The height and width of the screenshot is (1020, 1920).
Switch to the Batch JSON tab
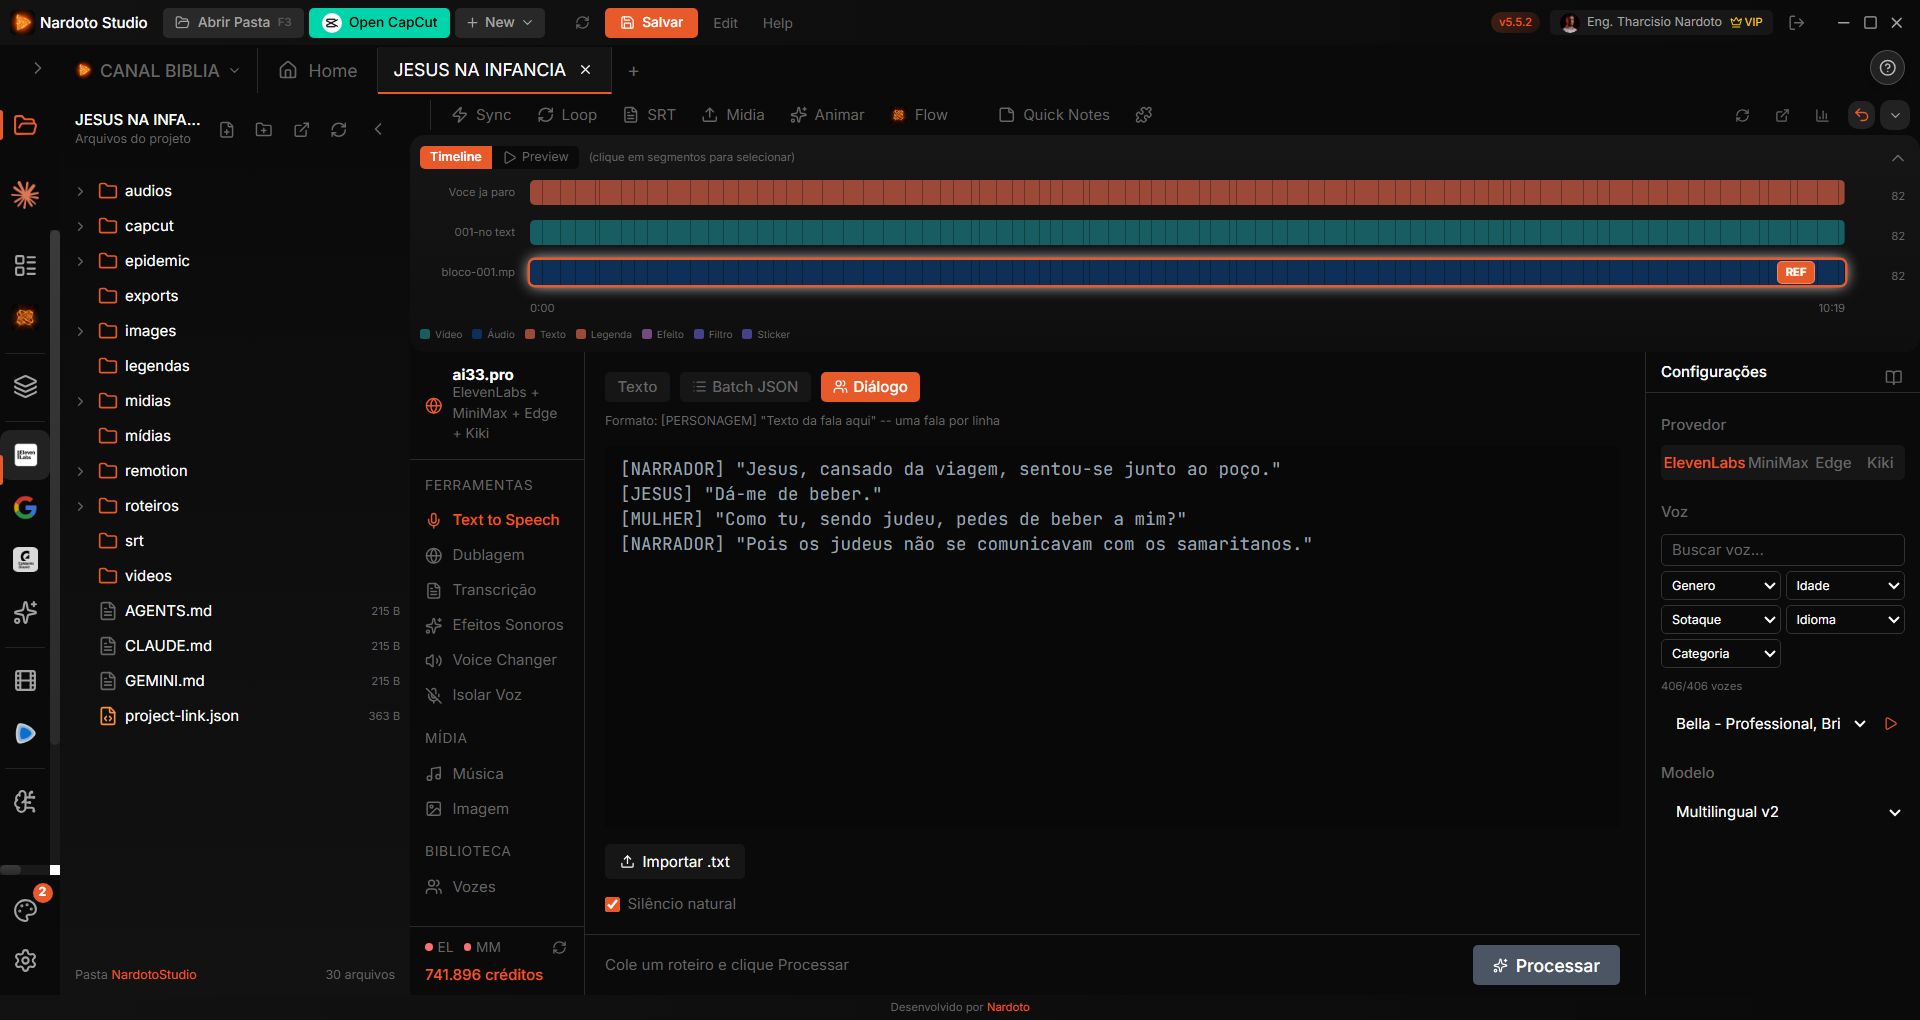pos(744,386)
